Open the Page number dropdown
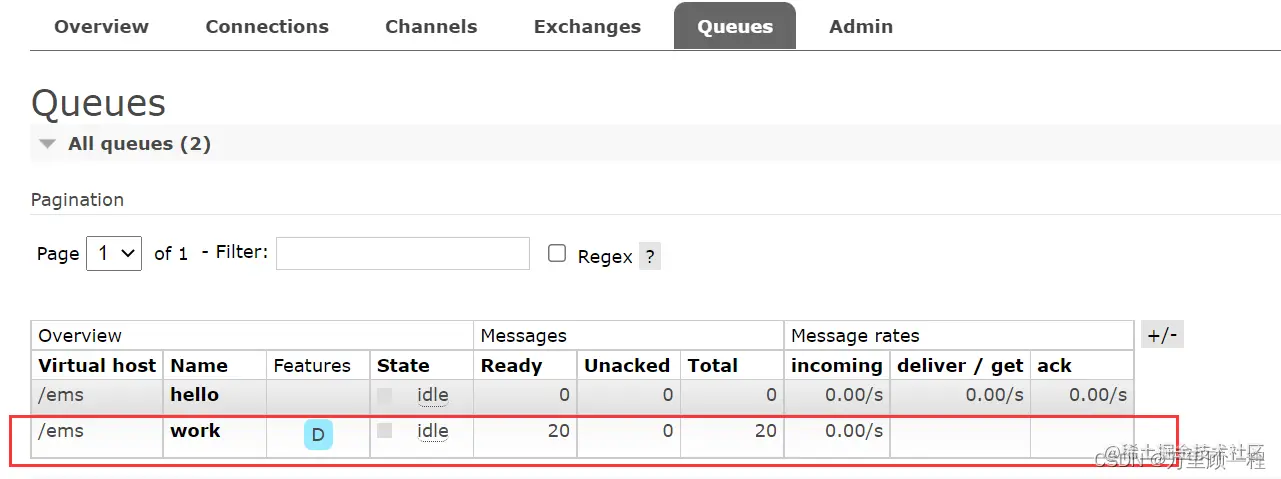1281x479 pixels. 114,253
